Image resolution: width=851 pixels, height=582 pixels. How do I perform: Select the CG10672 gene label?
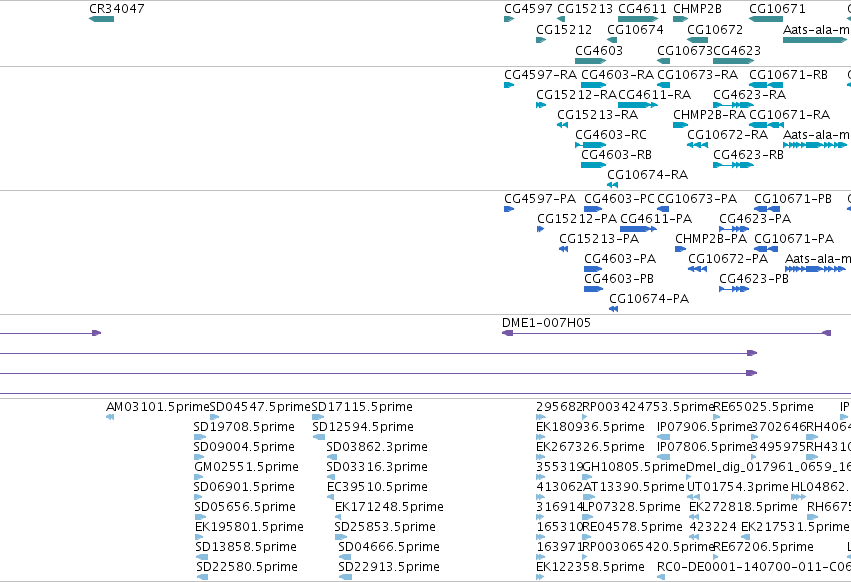coord(715,30)
